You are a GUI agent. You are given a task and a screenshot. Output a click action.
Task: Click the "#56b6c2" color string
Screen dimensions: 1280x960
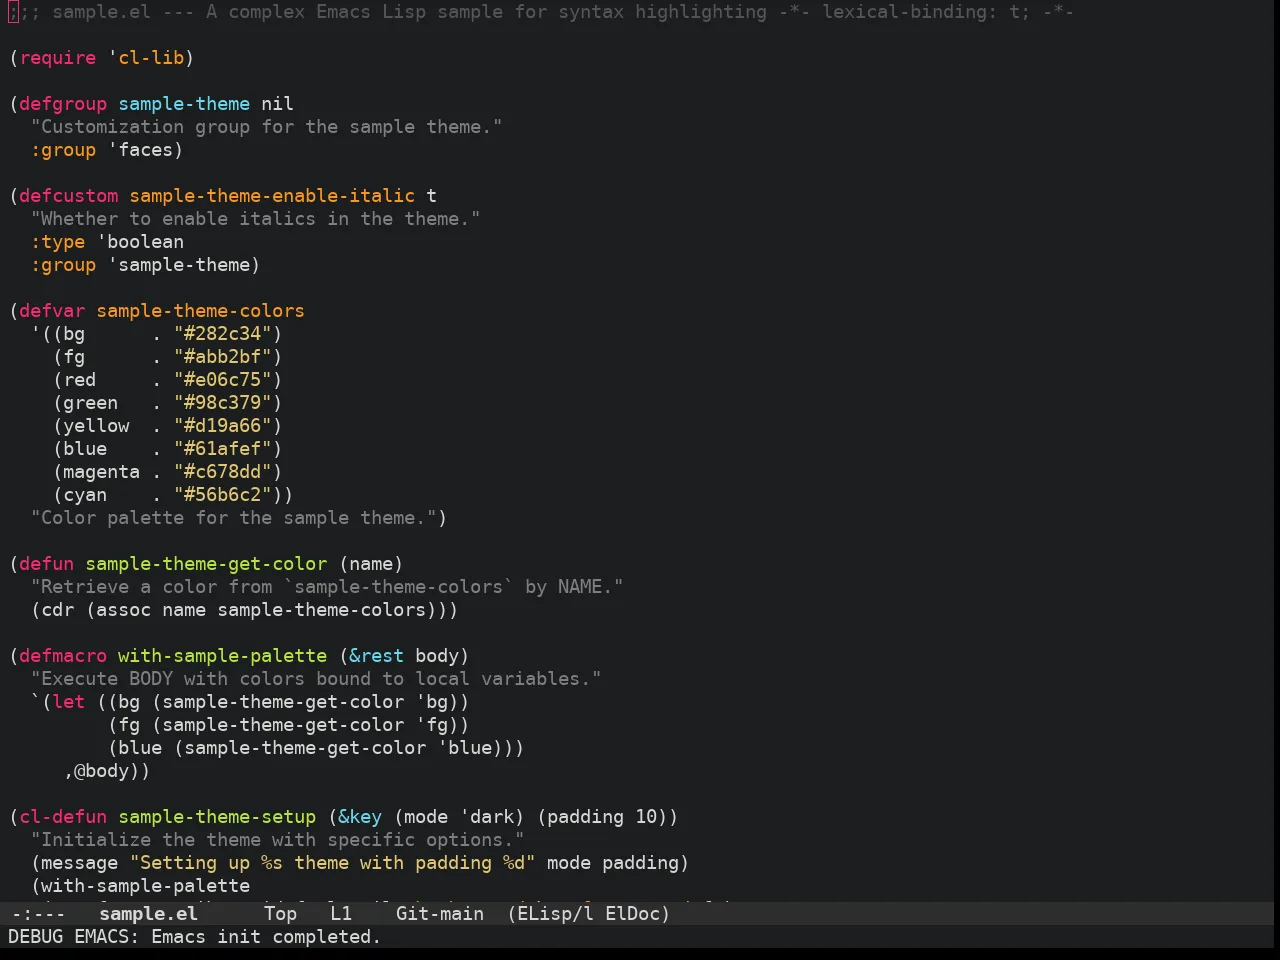[223, 495]
